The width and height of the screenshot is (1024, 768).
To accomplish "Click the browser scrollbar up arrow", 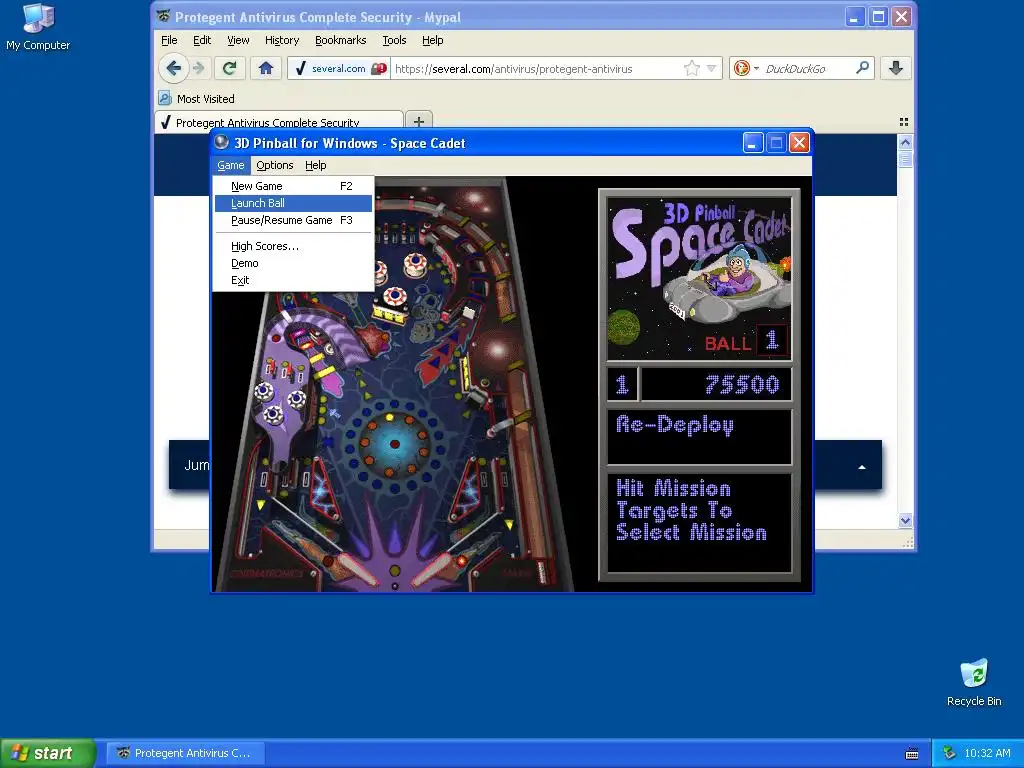I will 905,142.
